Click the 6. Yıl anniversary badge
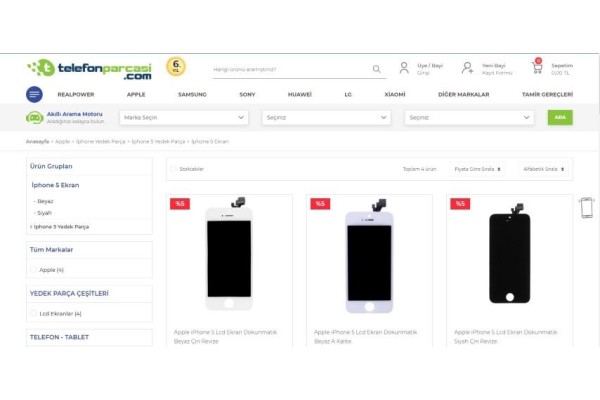 (176, 67)
